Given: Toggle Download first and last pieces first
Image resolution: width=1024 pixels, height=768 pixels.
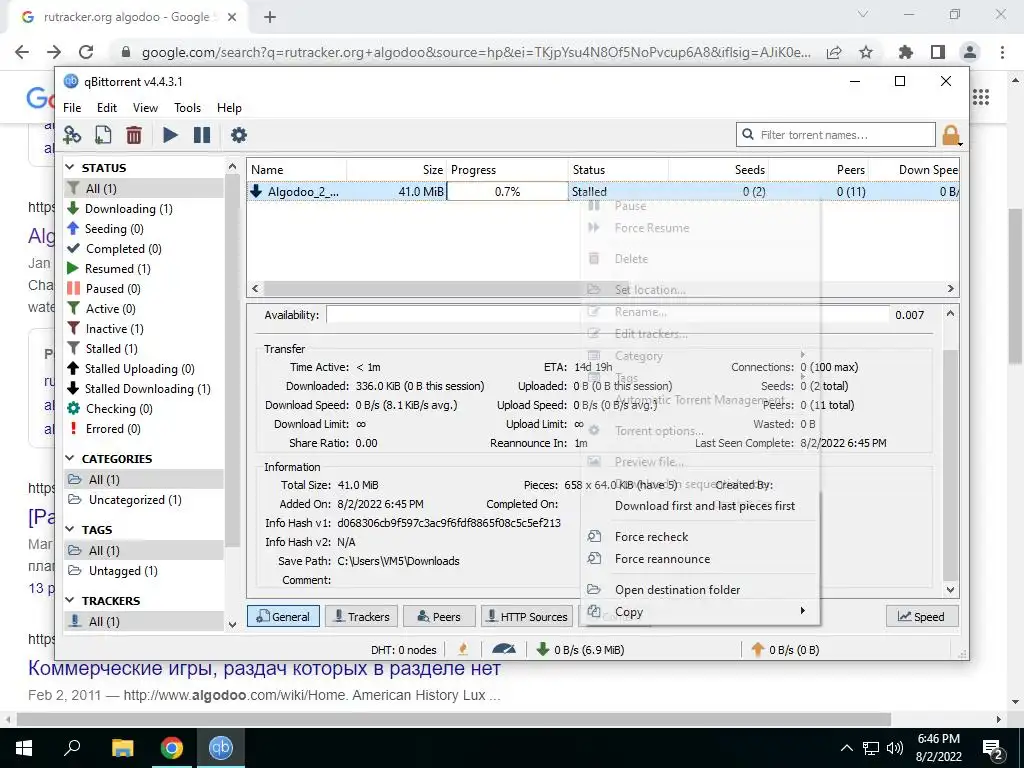Looking at the screenshot, I should (x=699, y=505).
